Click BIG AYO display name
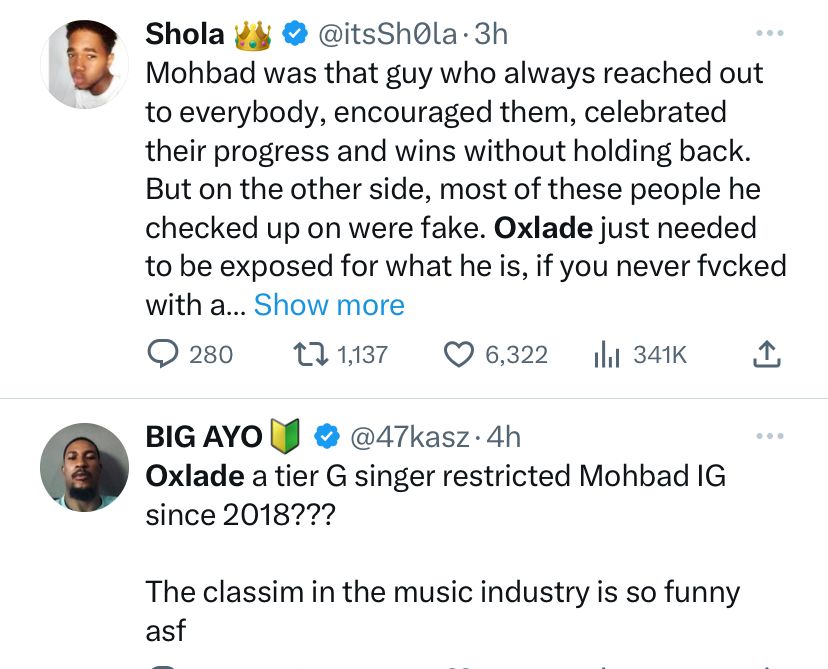 tap(204, 436)
